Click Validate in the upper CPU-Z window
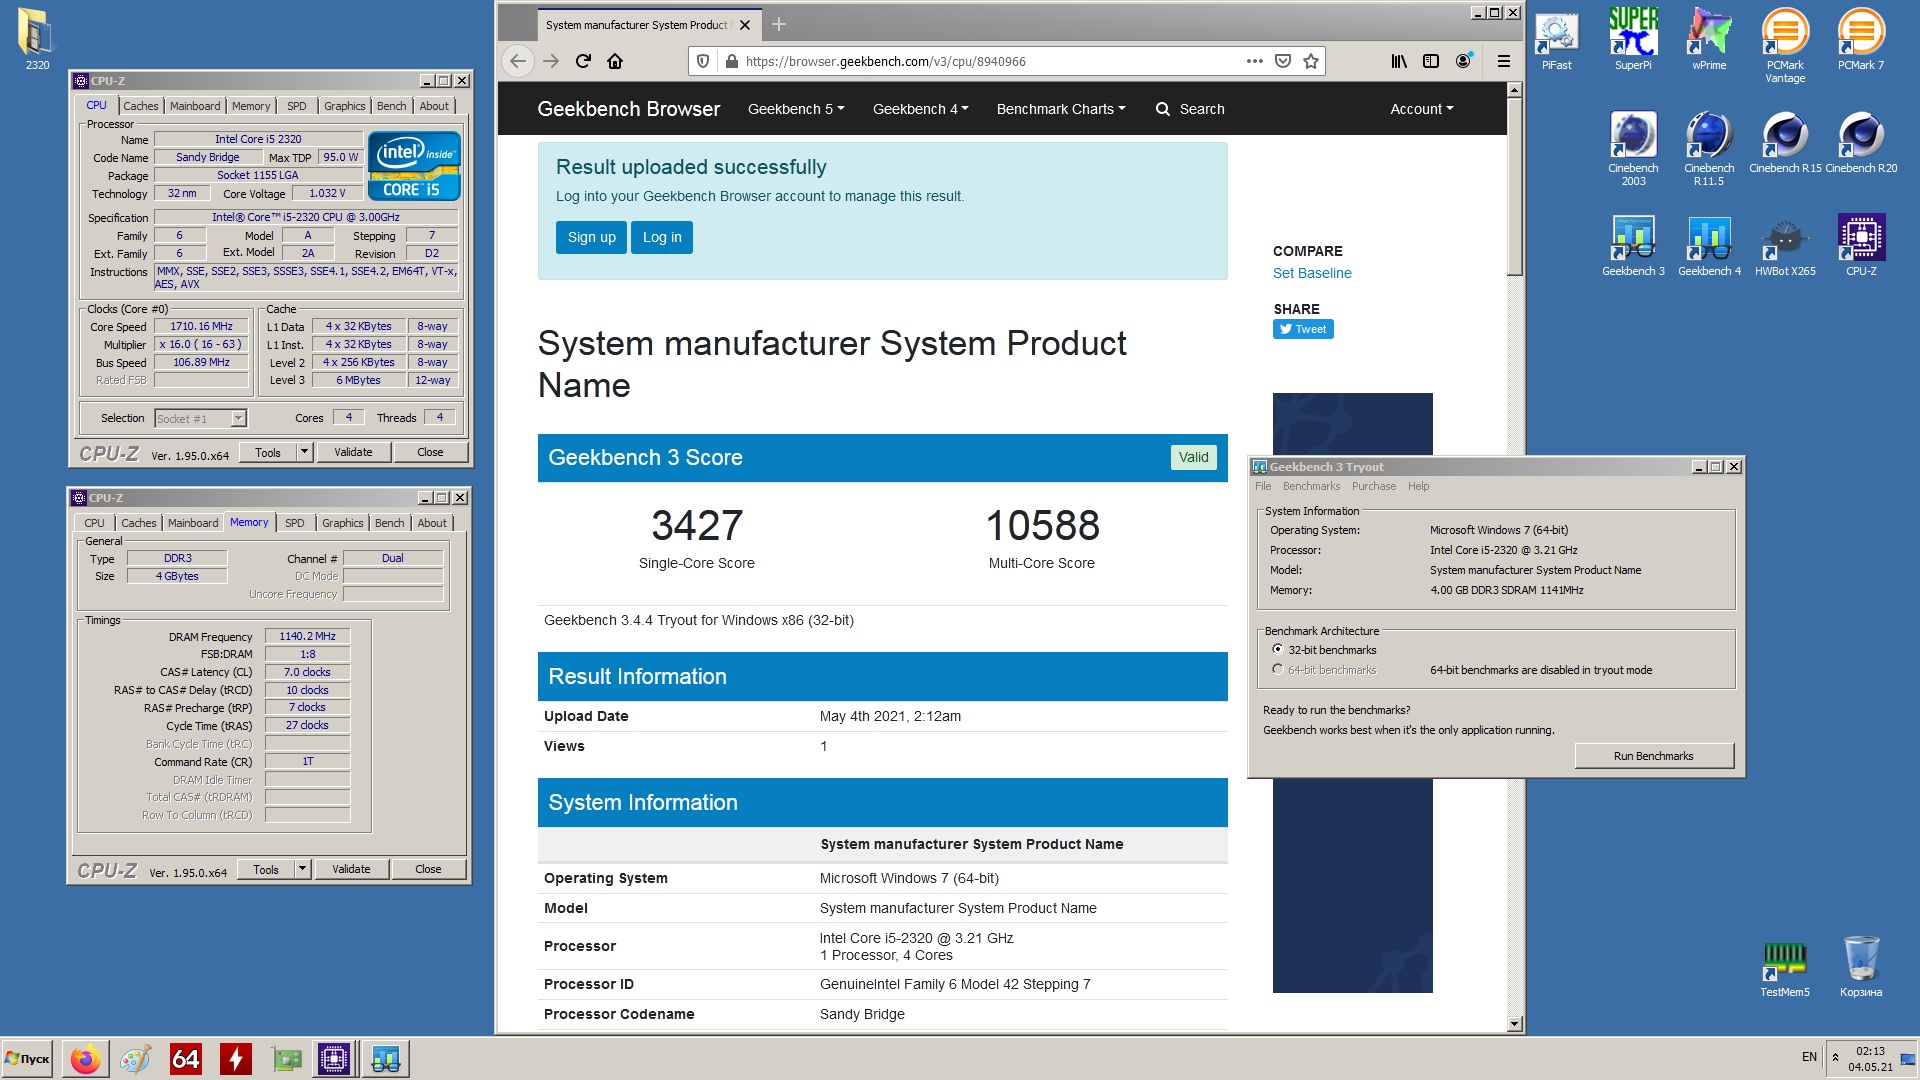Image resolution: width=1920 pixels, height=1080 pixels. (x=353, y=452)
